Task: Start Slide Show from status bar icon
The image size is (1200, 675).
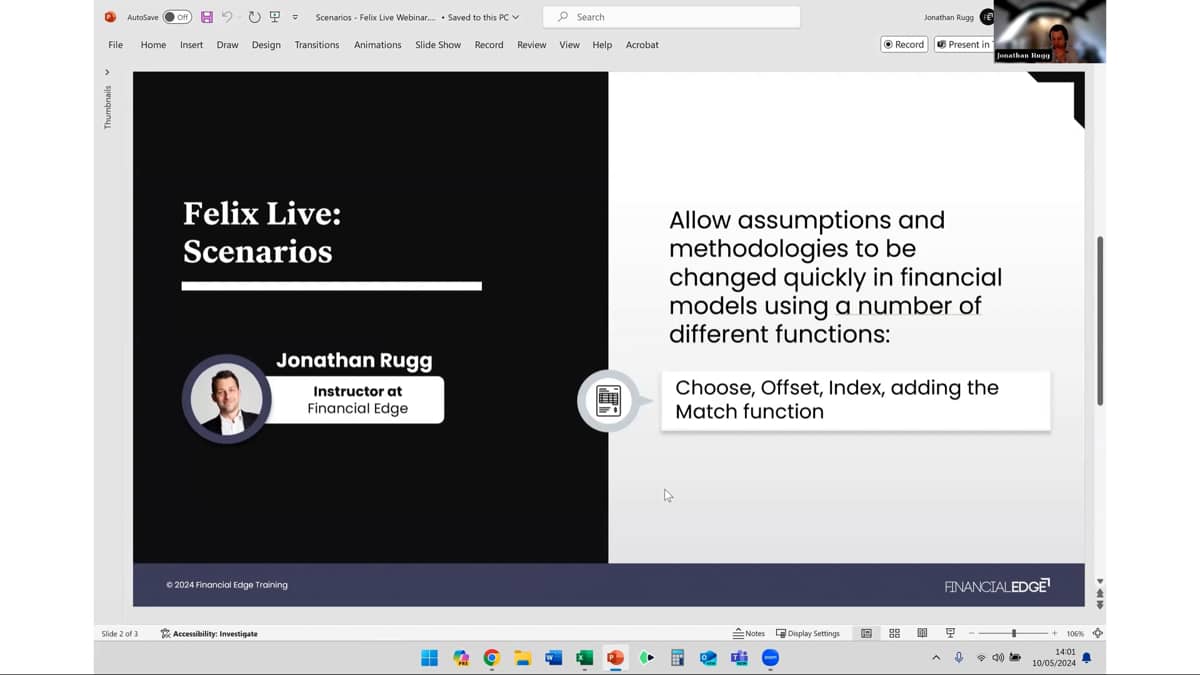Action: 950,633
